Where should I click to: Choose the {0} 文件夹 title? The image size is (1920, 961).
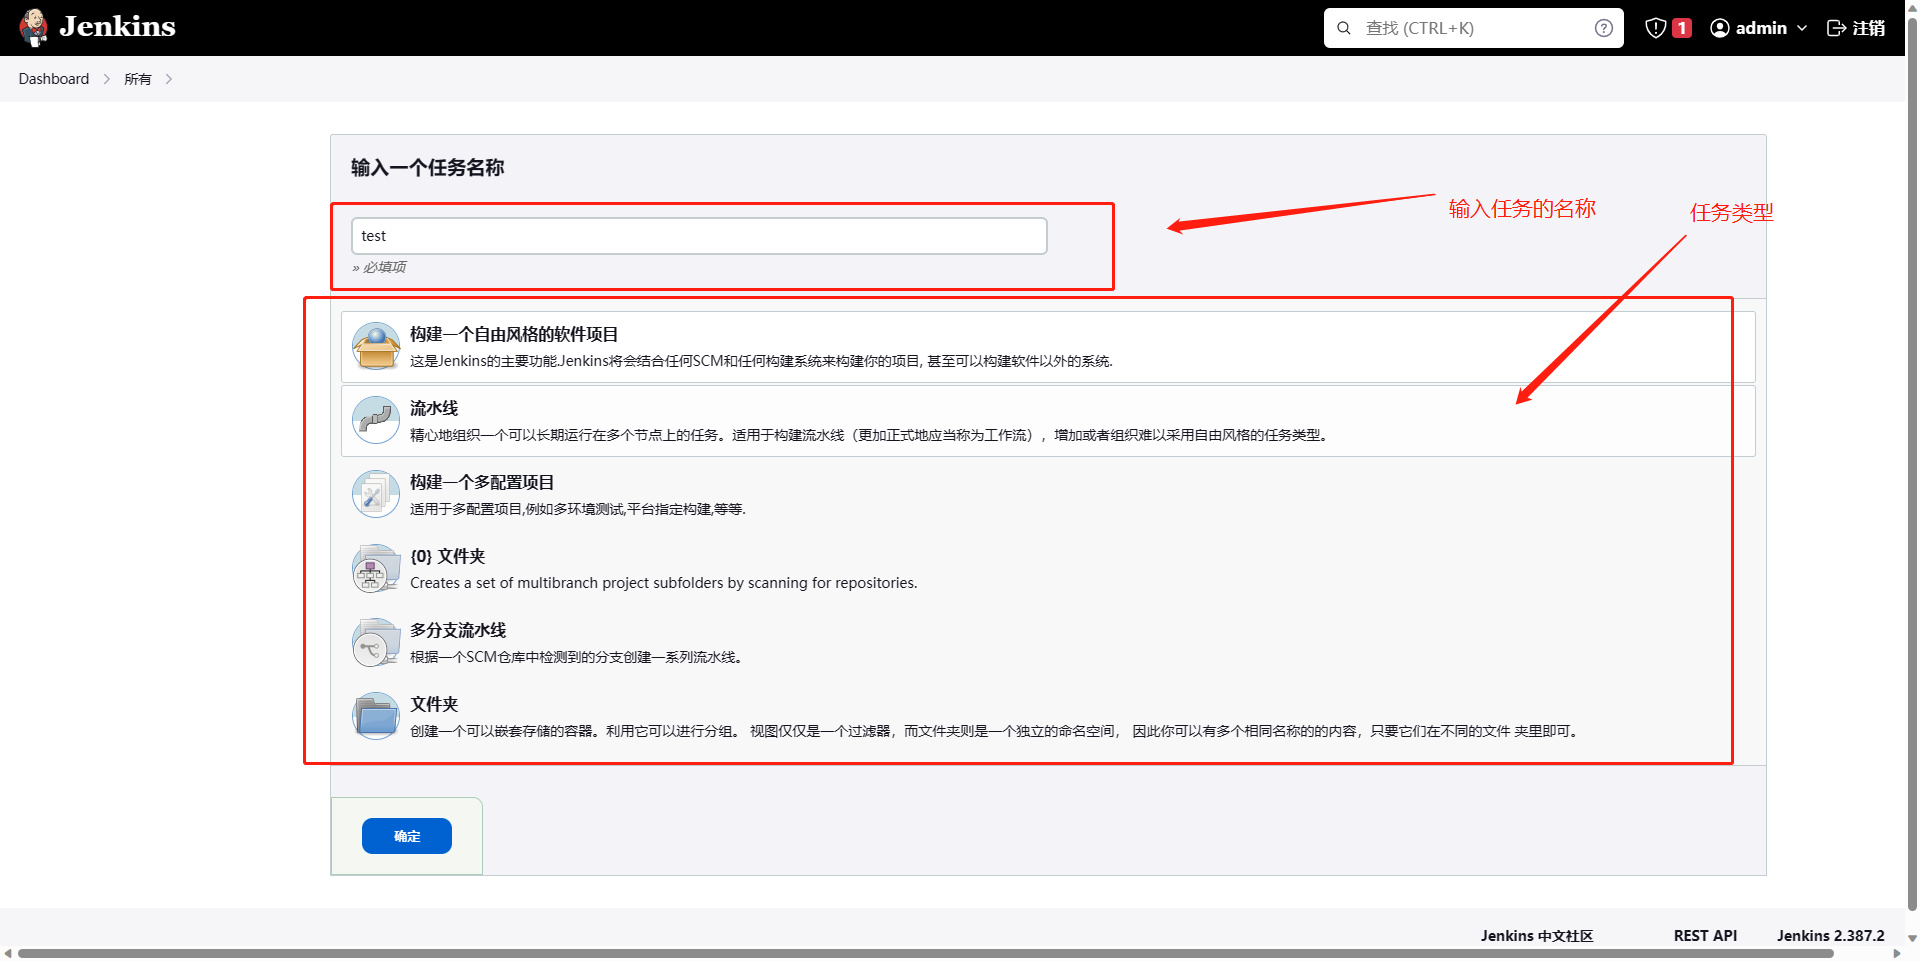[x=448, y=556]
